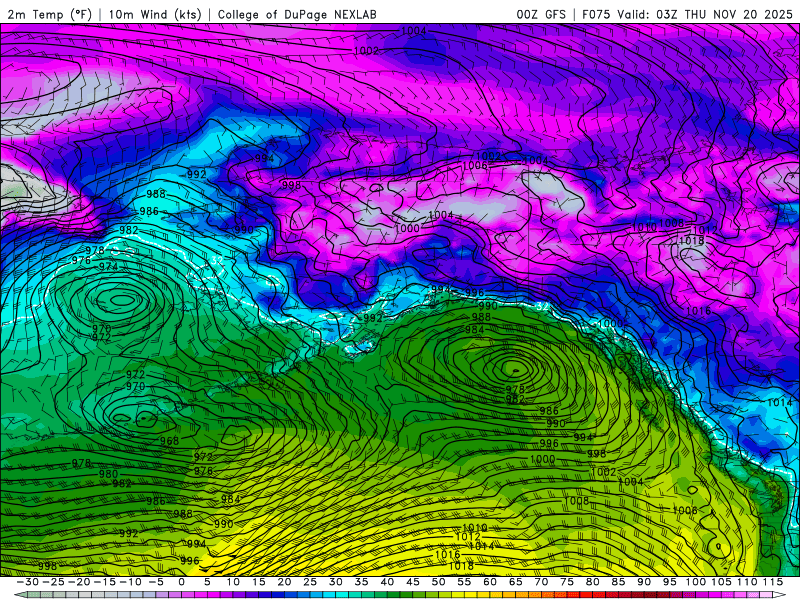Select the 100 label on temperature scale
Viewport: 800px width, 600px height.
tap(695, 582)
